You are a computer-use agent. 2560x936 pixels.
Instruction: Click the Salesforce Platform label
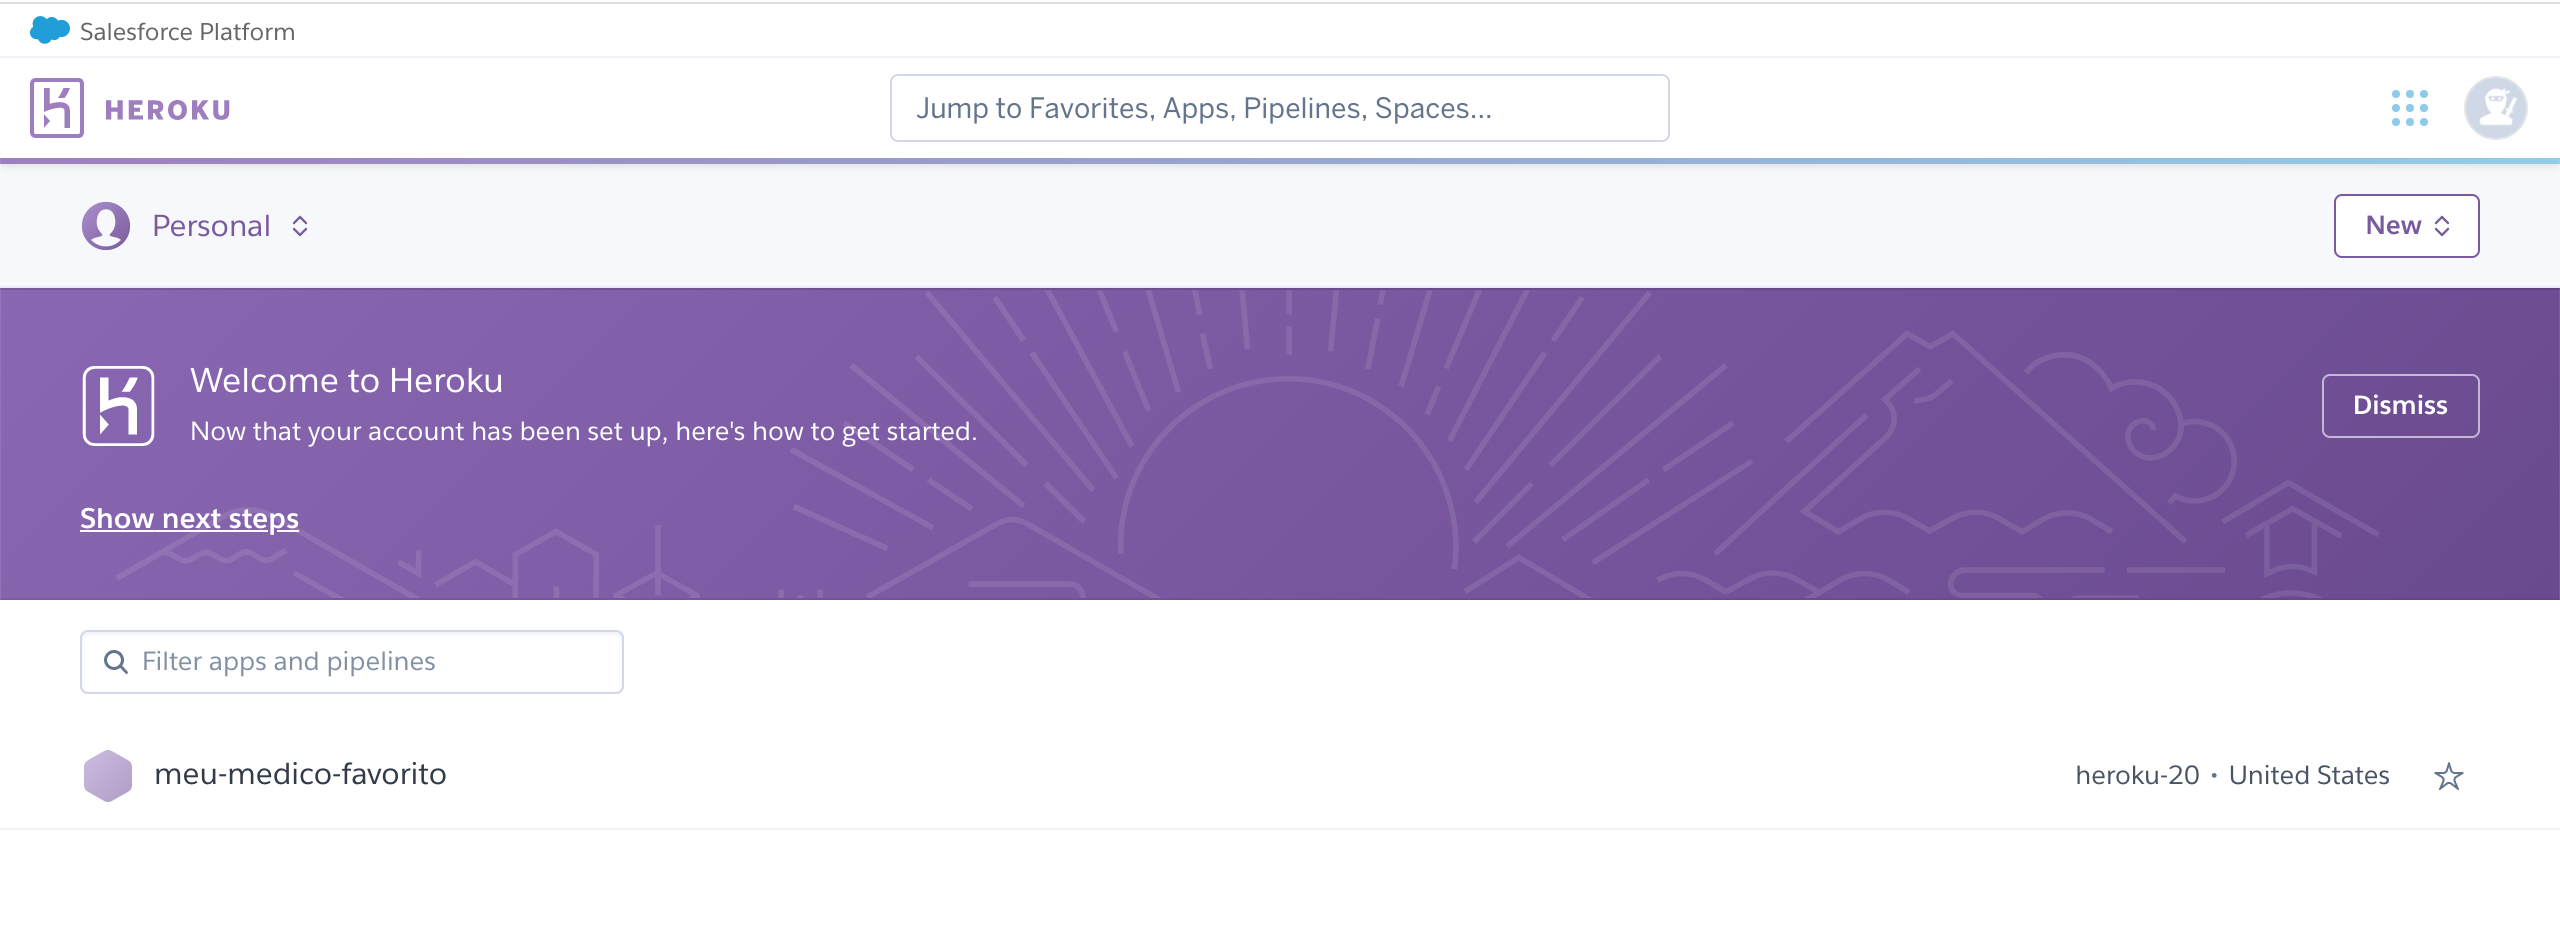point(187,32)
